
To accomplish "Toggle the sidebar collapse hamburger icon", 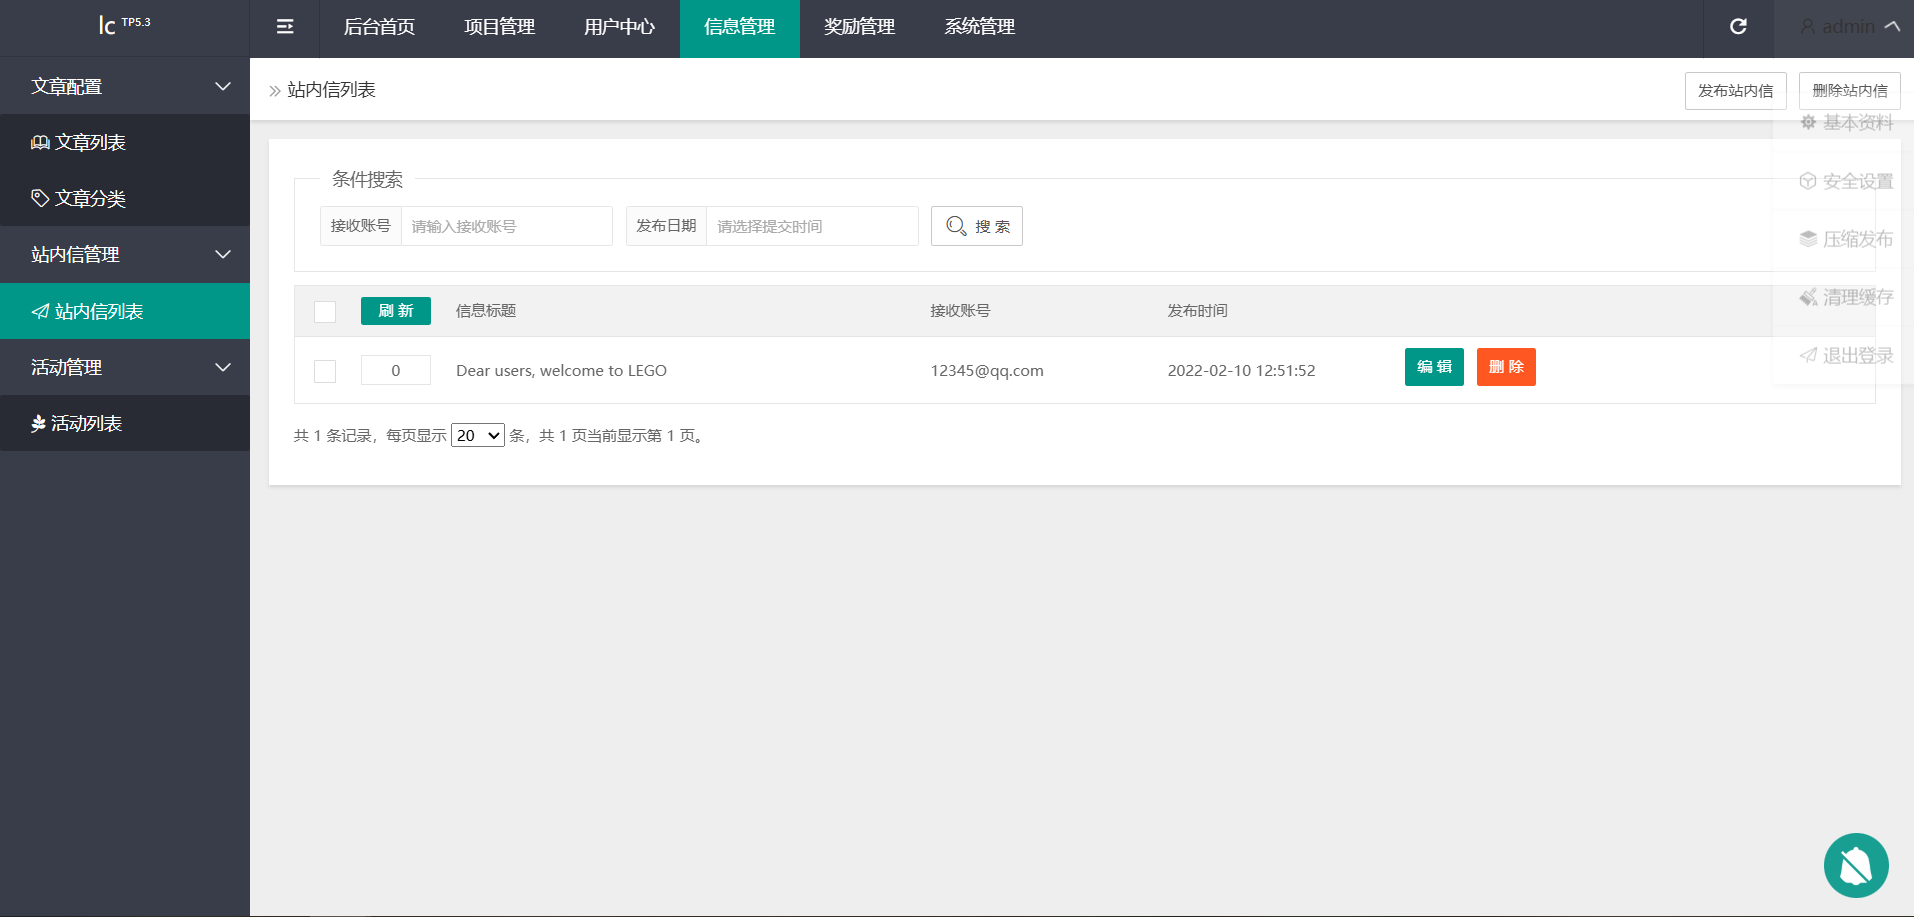I will [285, 27].
